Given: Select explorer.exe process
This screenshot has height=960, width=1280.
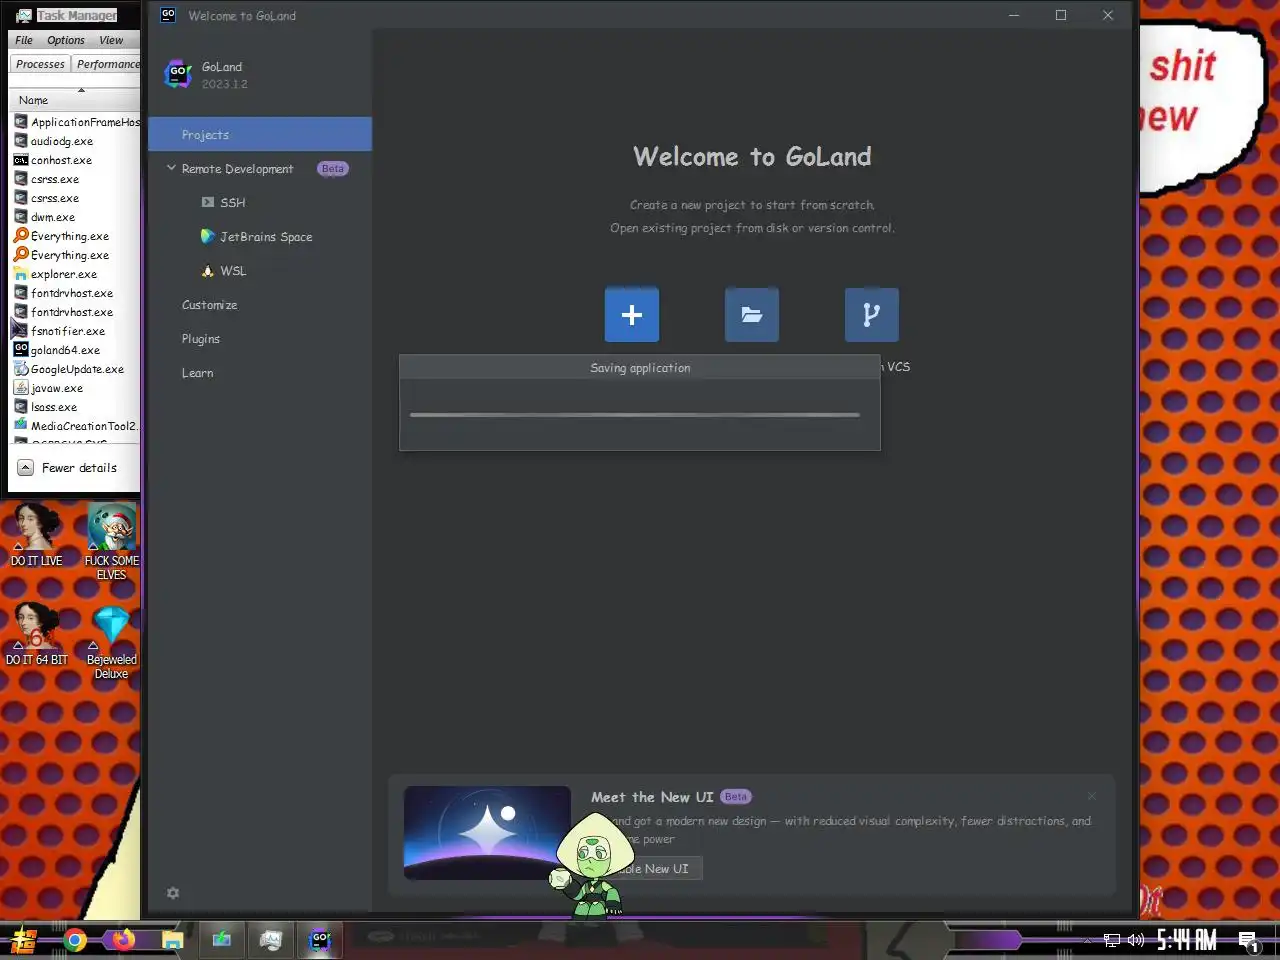Looking at the screenshot, I should [76, 274].
